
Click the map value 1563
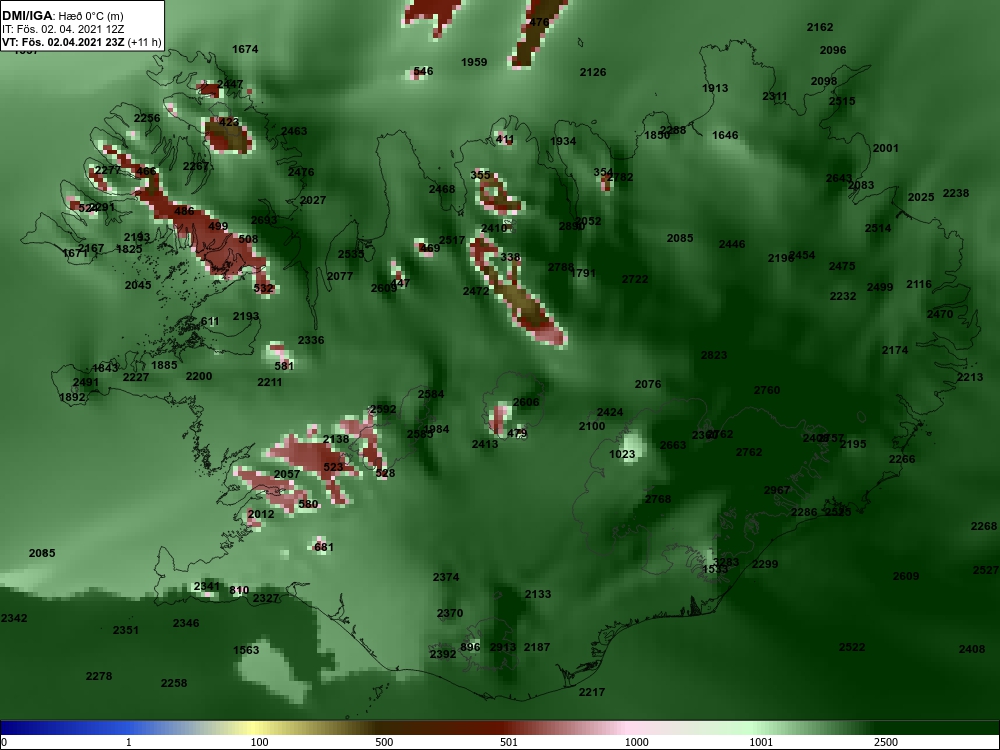point(246,650)
